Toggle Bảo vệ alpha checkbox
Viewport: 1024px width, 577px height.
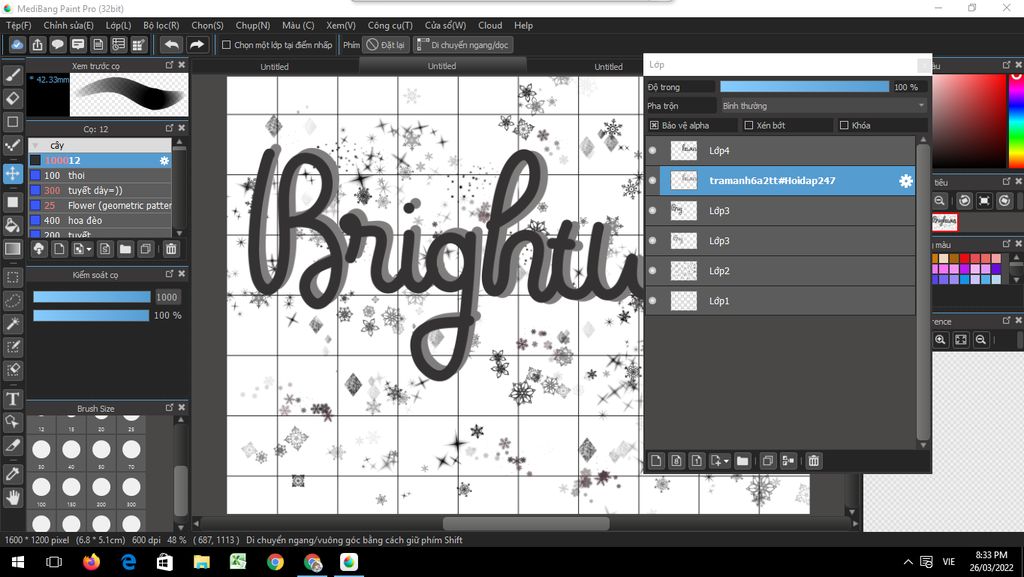[x=654, y=125]
